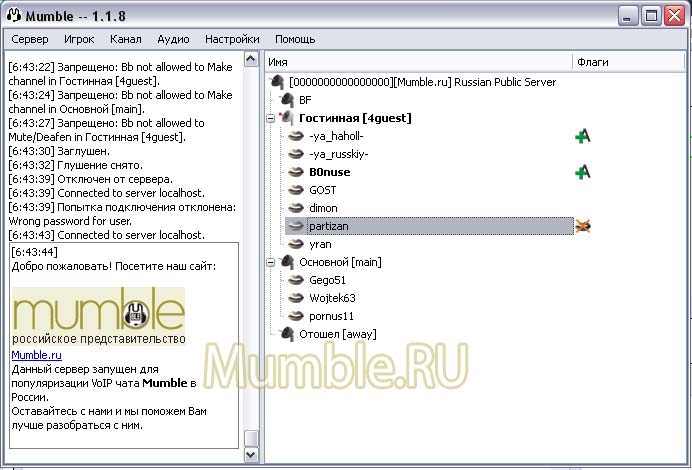The height and width of the screenshot is (470, 692).
Task: Collapse the Основной [main] channel tree
Action: [270, 262]
